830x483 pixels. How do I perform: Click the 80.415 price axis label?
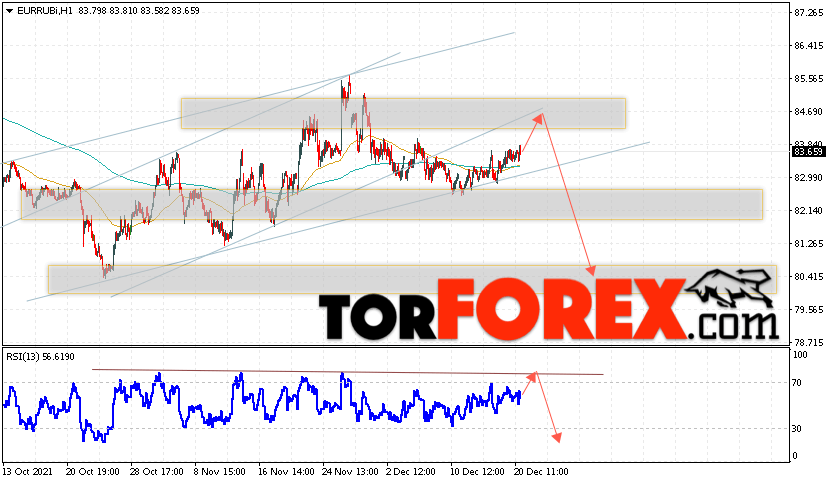tap(809, 276)
